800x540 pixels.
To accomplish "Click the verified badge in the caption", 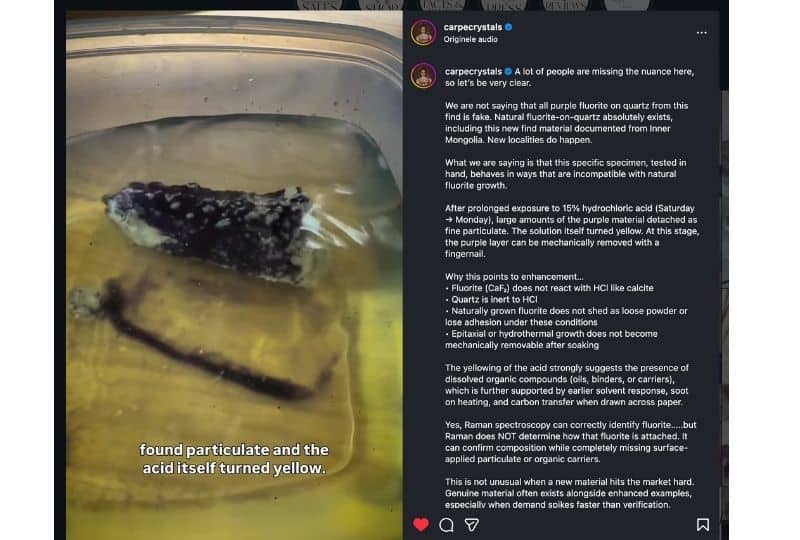I will (x=508, y=71).
